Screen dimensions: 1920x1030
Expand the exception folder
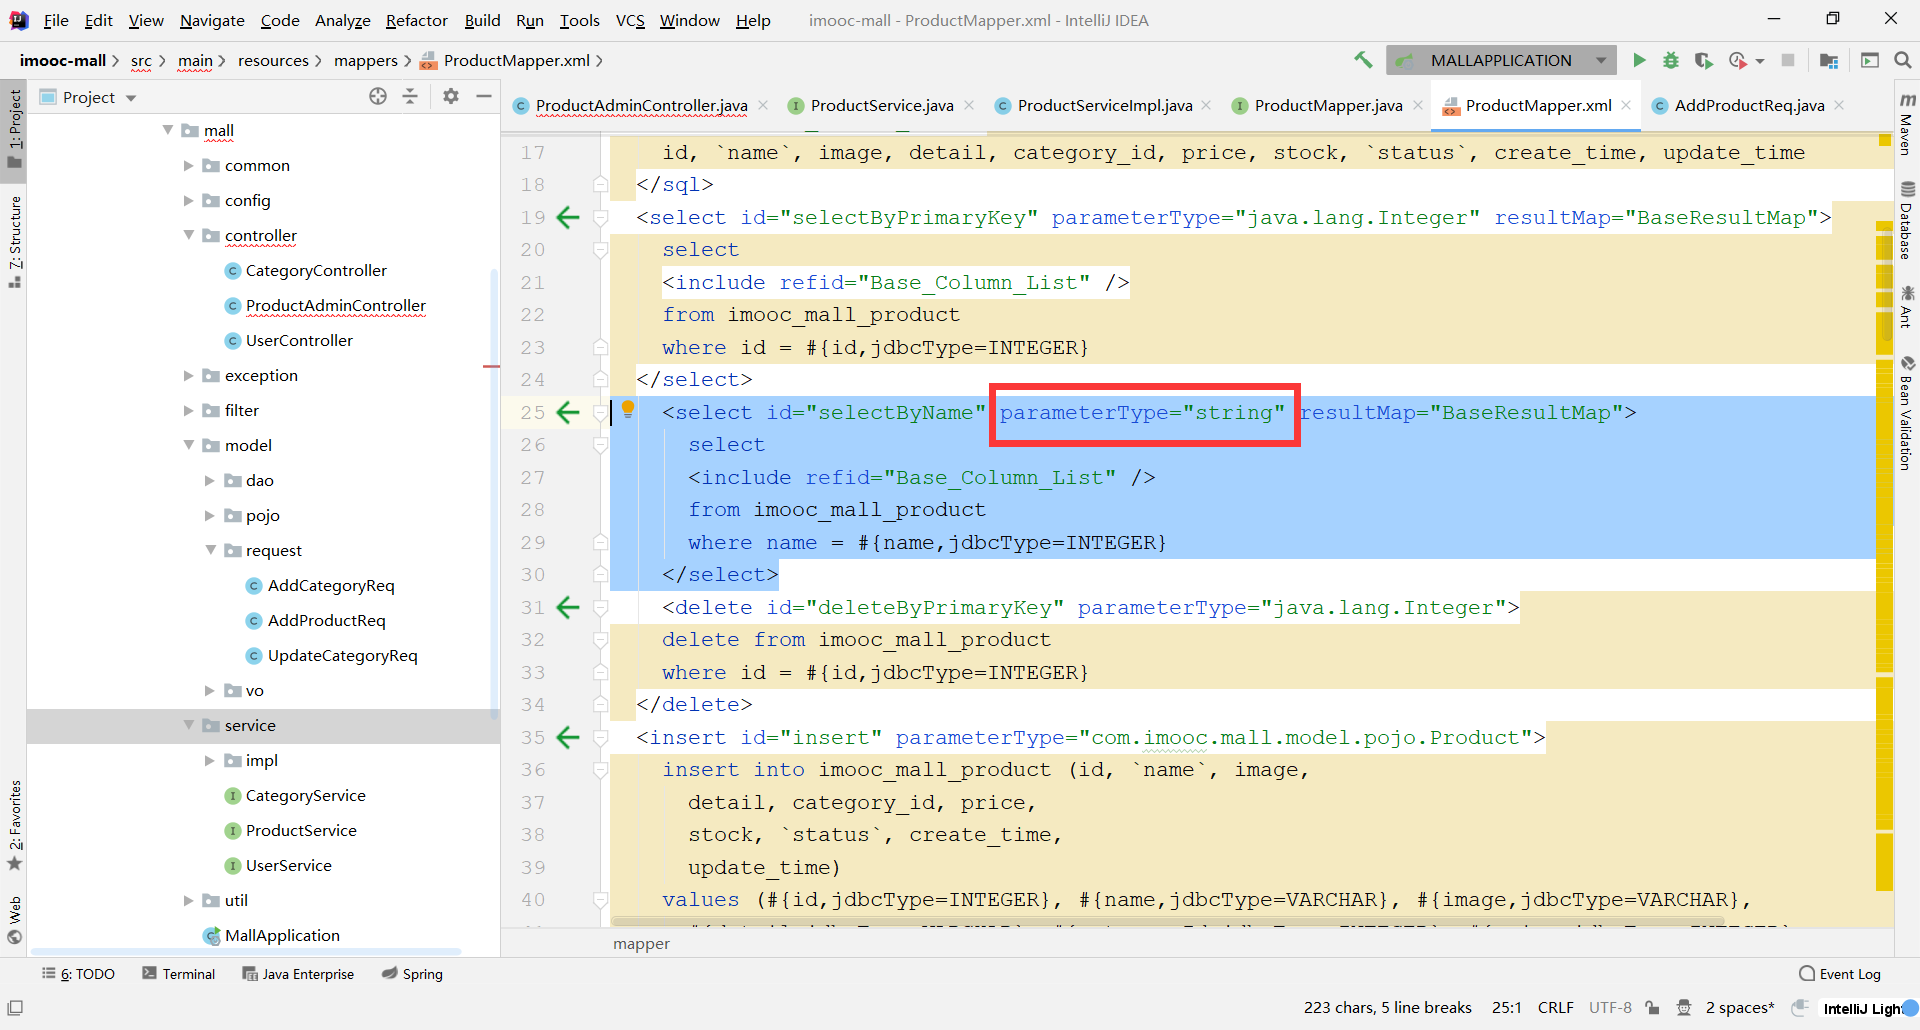[x=188, y=375]
